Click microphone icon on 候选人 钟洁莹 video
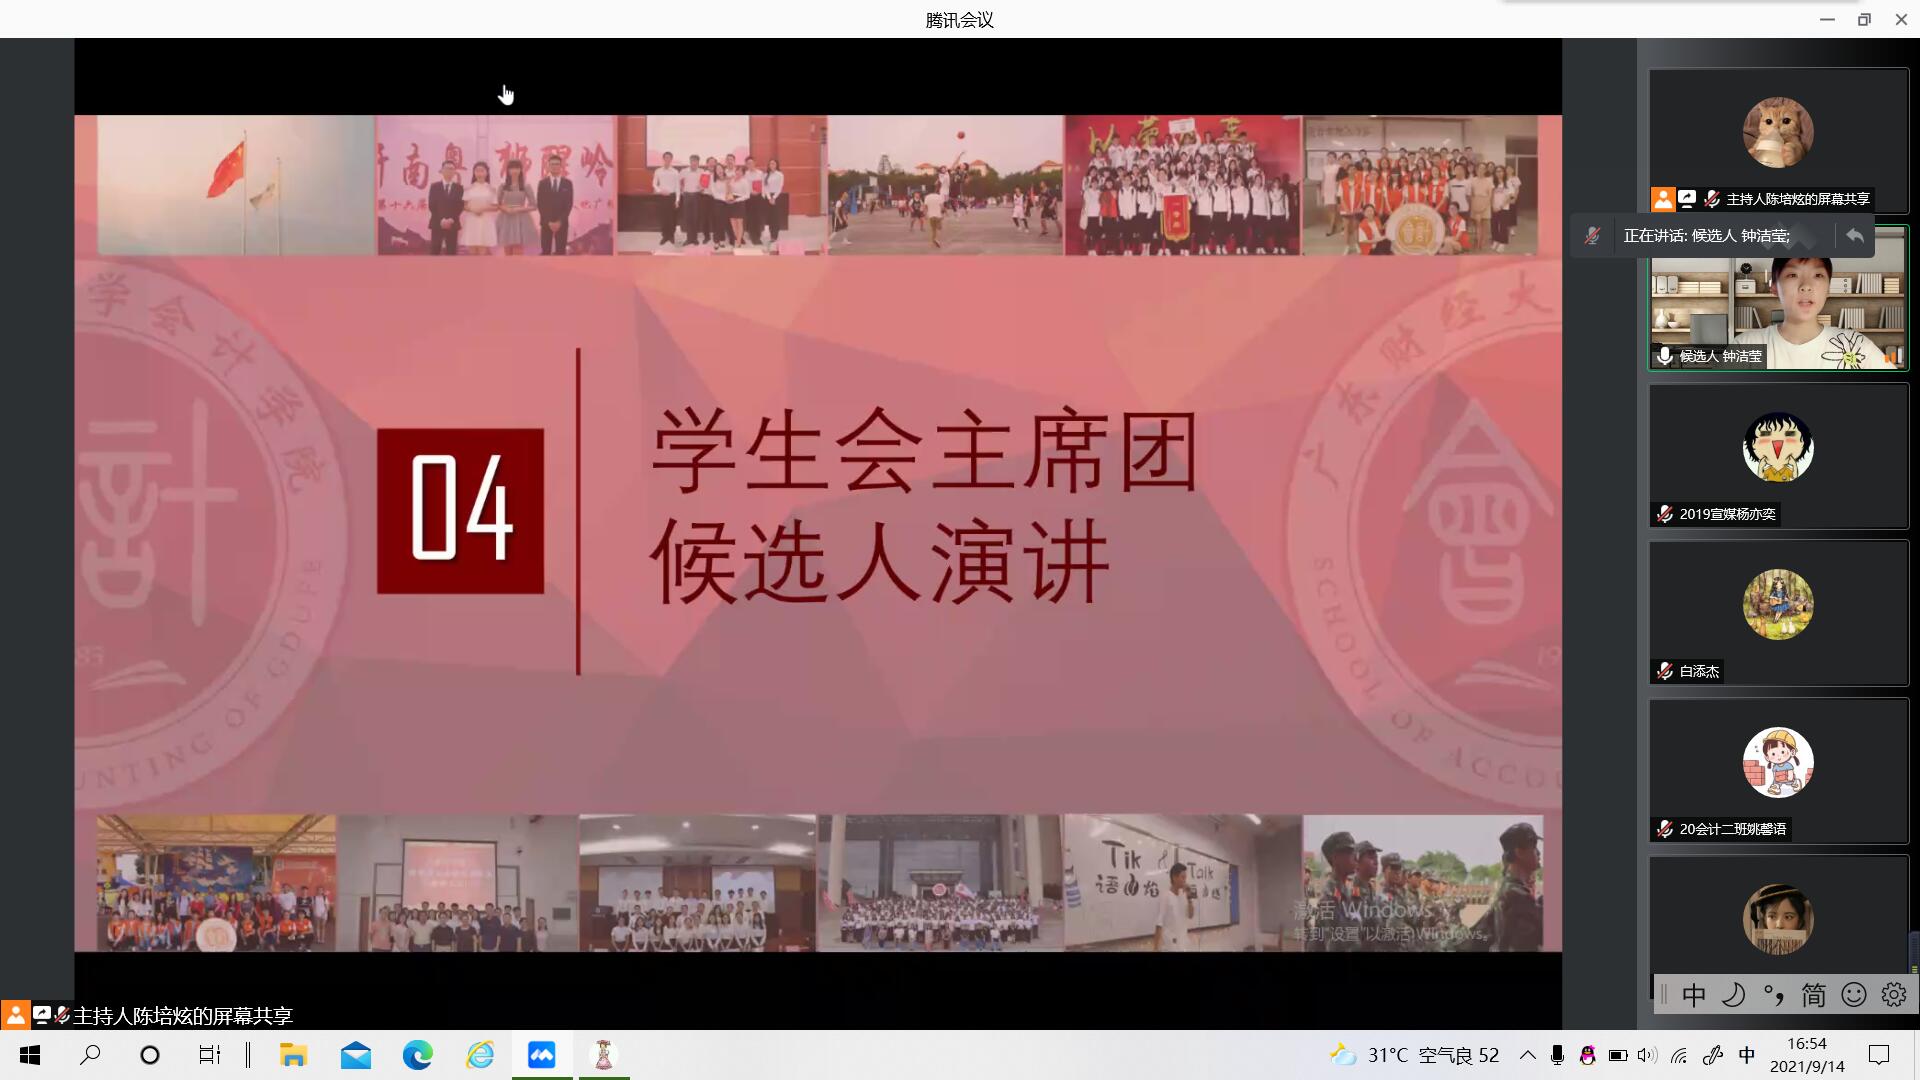Viewport: 1920px width, 1080px height. [x=1665, y=356]
